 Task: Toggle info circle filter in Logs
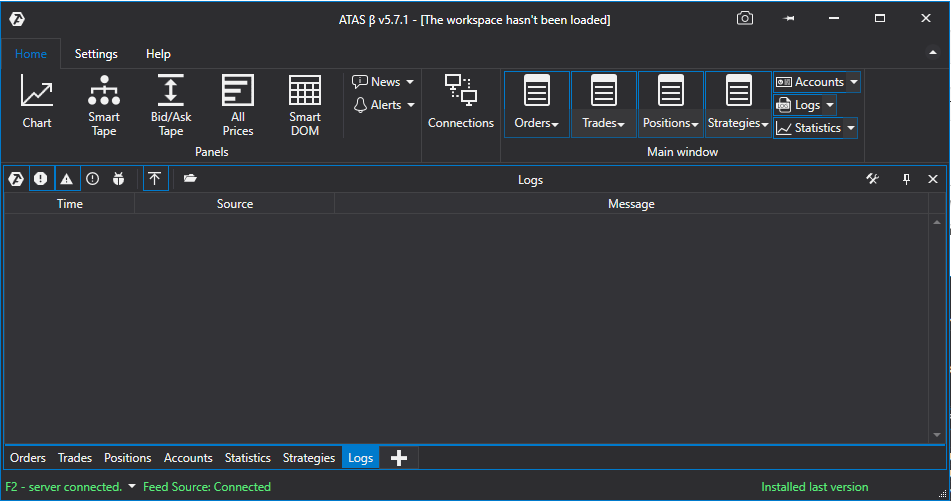pos(92,179)
